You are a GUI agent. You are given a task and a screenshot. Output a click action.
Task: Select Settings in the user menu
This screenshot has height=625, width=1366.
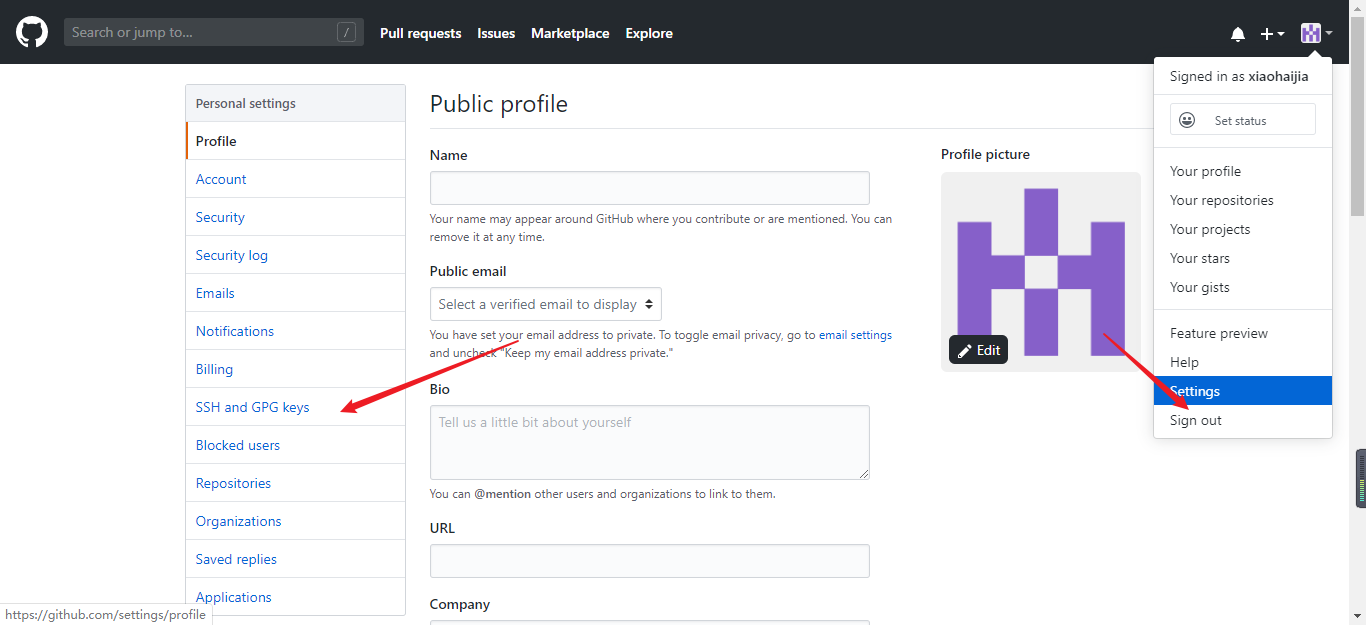[1195, 391]
